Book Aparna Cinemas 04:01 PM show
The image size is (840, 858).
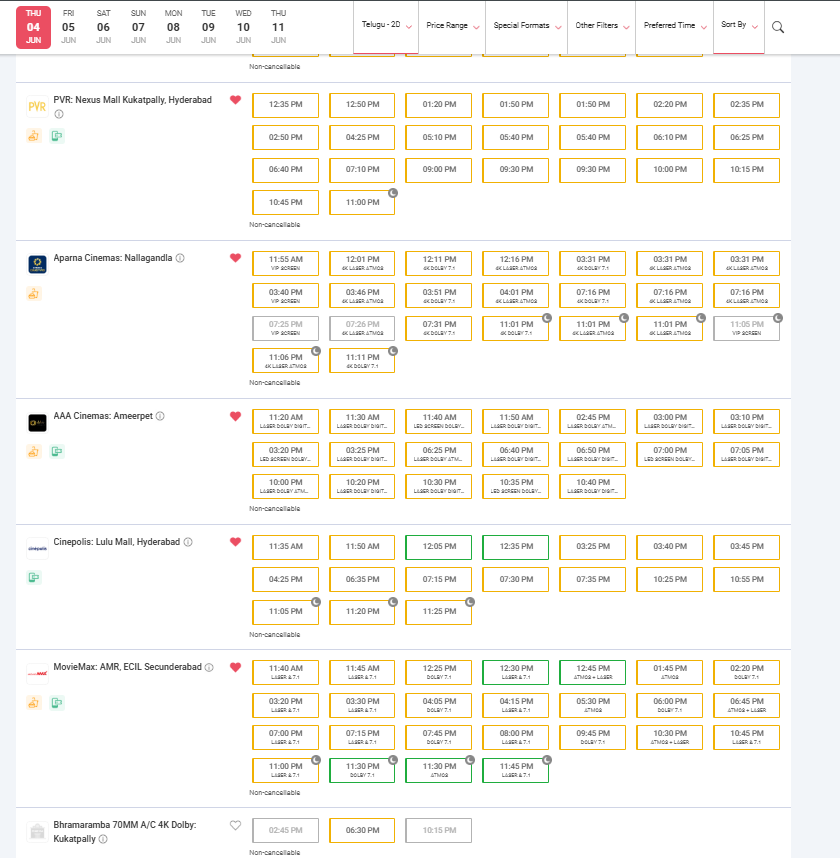click(515, 296)
